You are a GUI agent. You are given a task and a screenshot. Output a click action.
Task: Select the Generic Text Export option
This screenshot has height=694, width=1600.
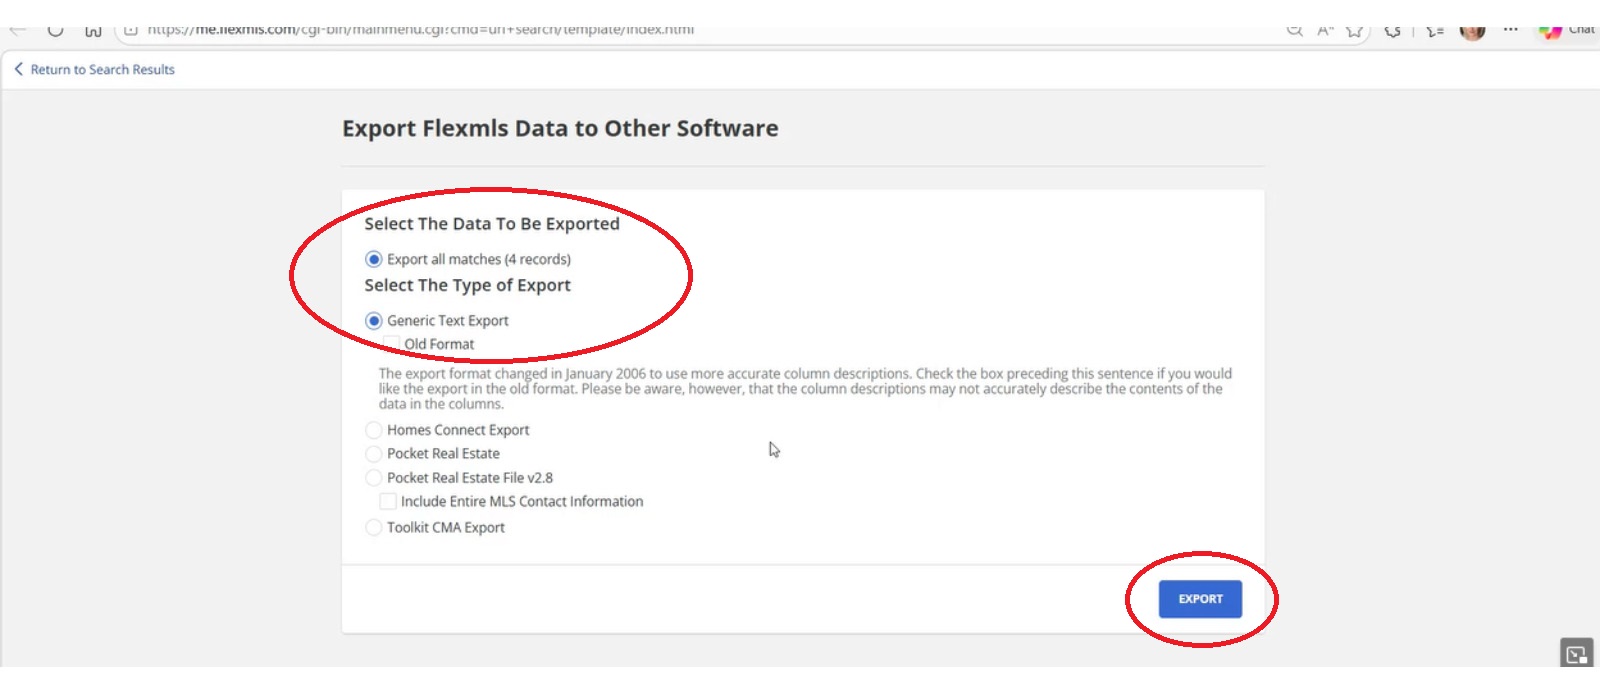(x=374, y=321)
